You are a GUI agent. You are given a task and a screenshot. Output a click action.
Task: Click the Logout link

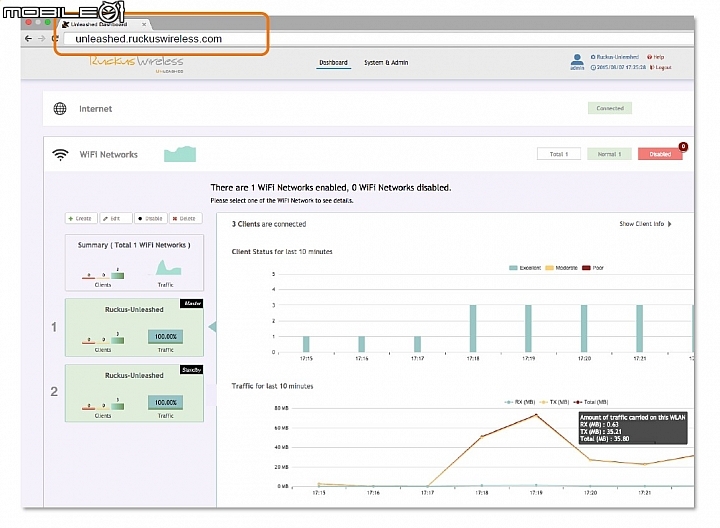(660, 67)
